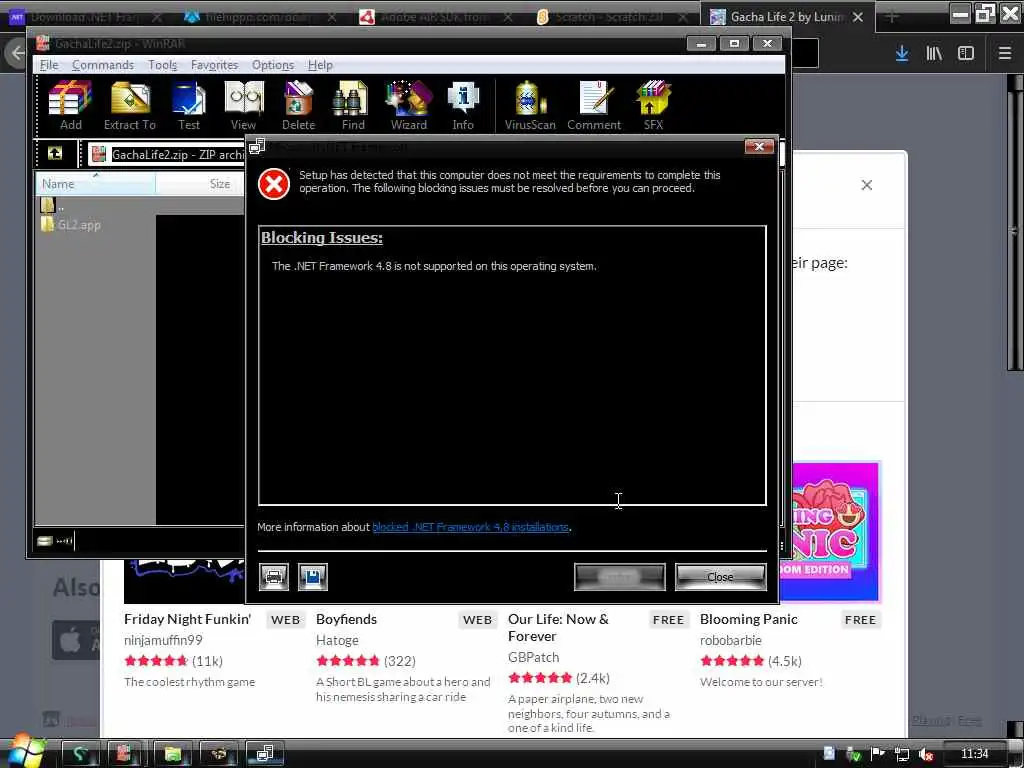Image resolution: width=1024 pixels, height=768 pixels.
Task: Click the Comment icon in WinRAR toolbar
Action: point(594,106)
